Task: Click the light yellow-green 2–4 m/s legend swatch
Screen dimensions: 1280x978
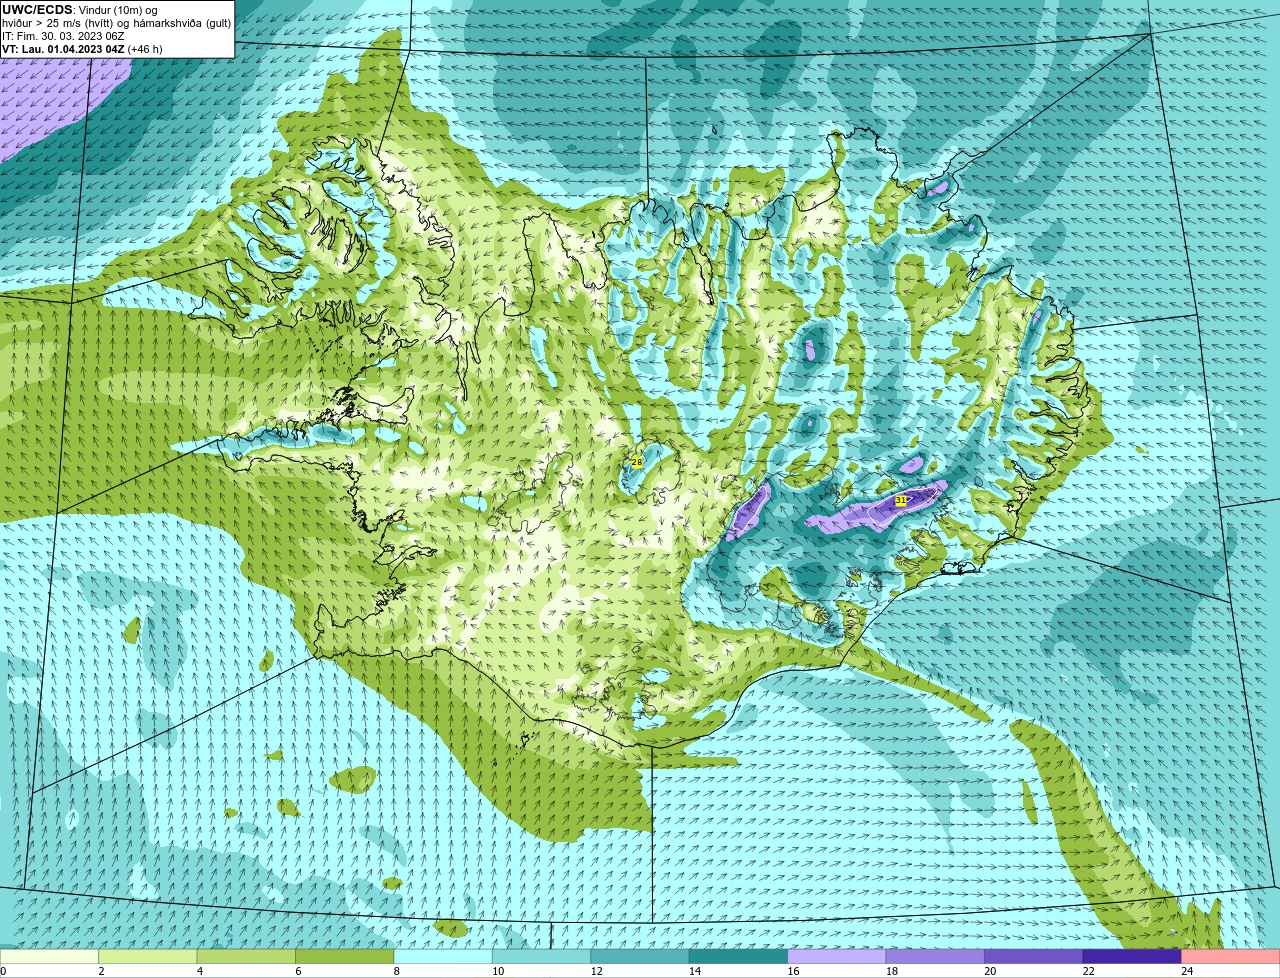Action: coord(149,956)
